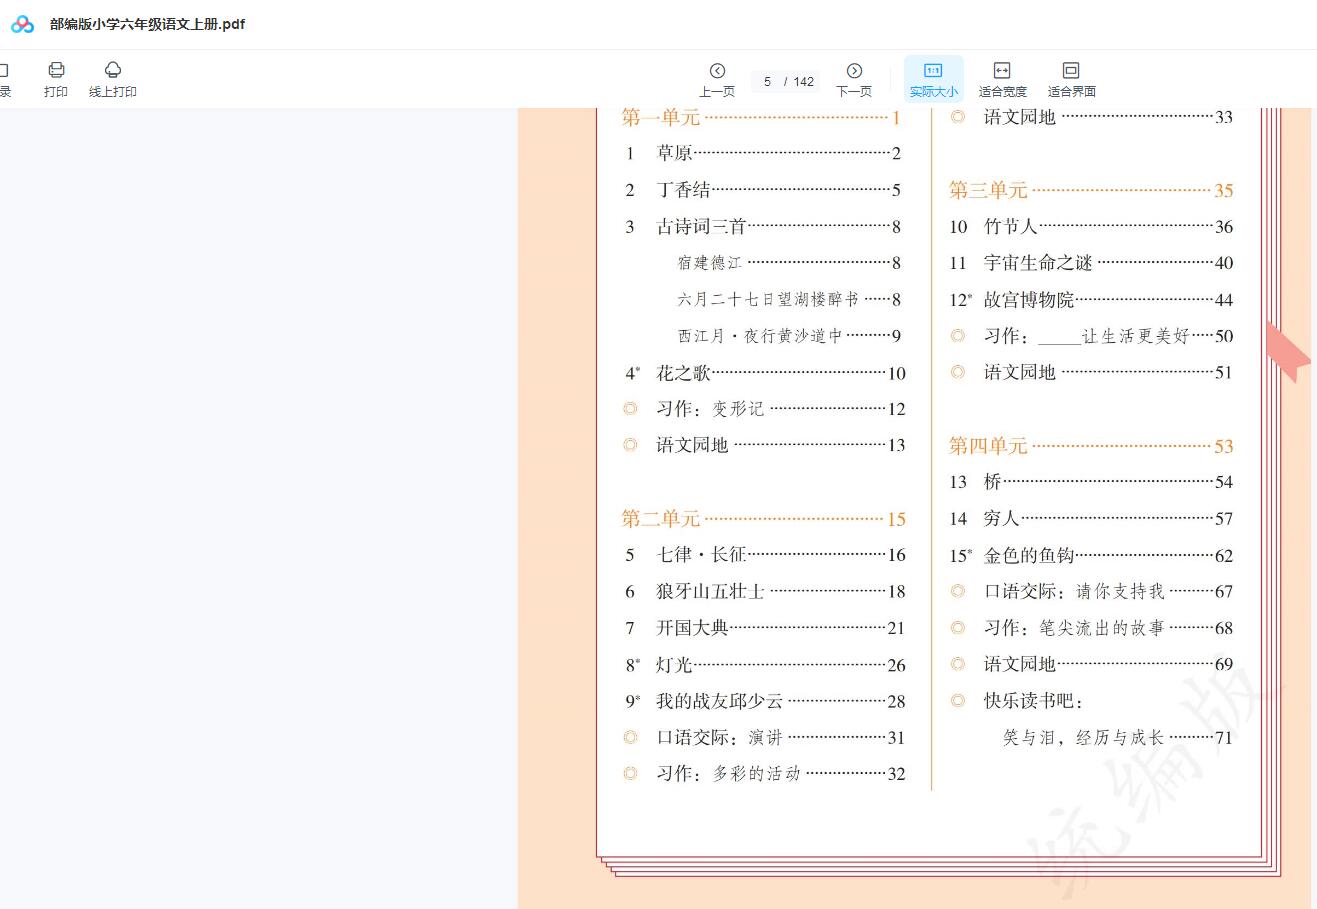
Task: Click the red bookmark ribbon on page
Action: 1287,352
